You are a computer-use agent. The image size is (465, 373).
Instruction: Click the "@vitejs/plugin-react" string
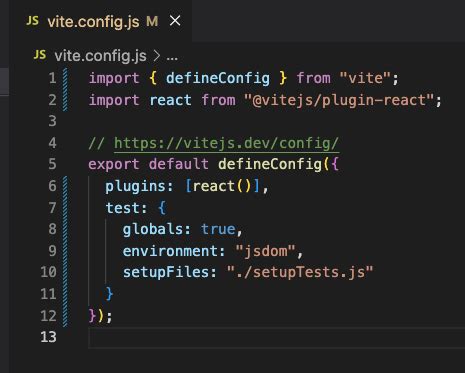click(339, 100)
